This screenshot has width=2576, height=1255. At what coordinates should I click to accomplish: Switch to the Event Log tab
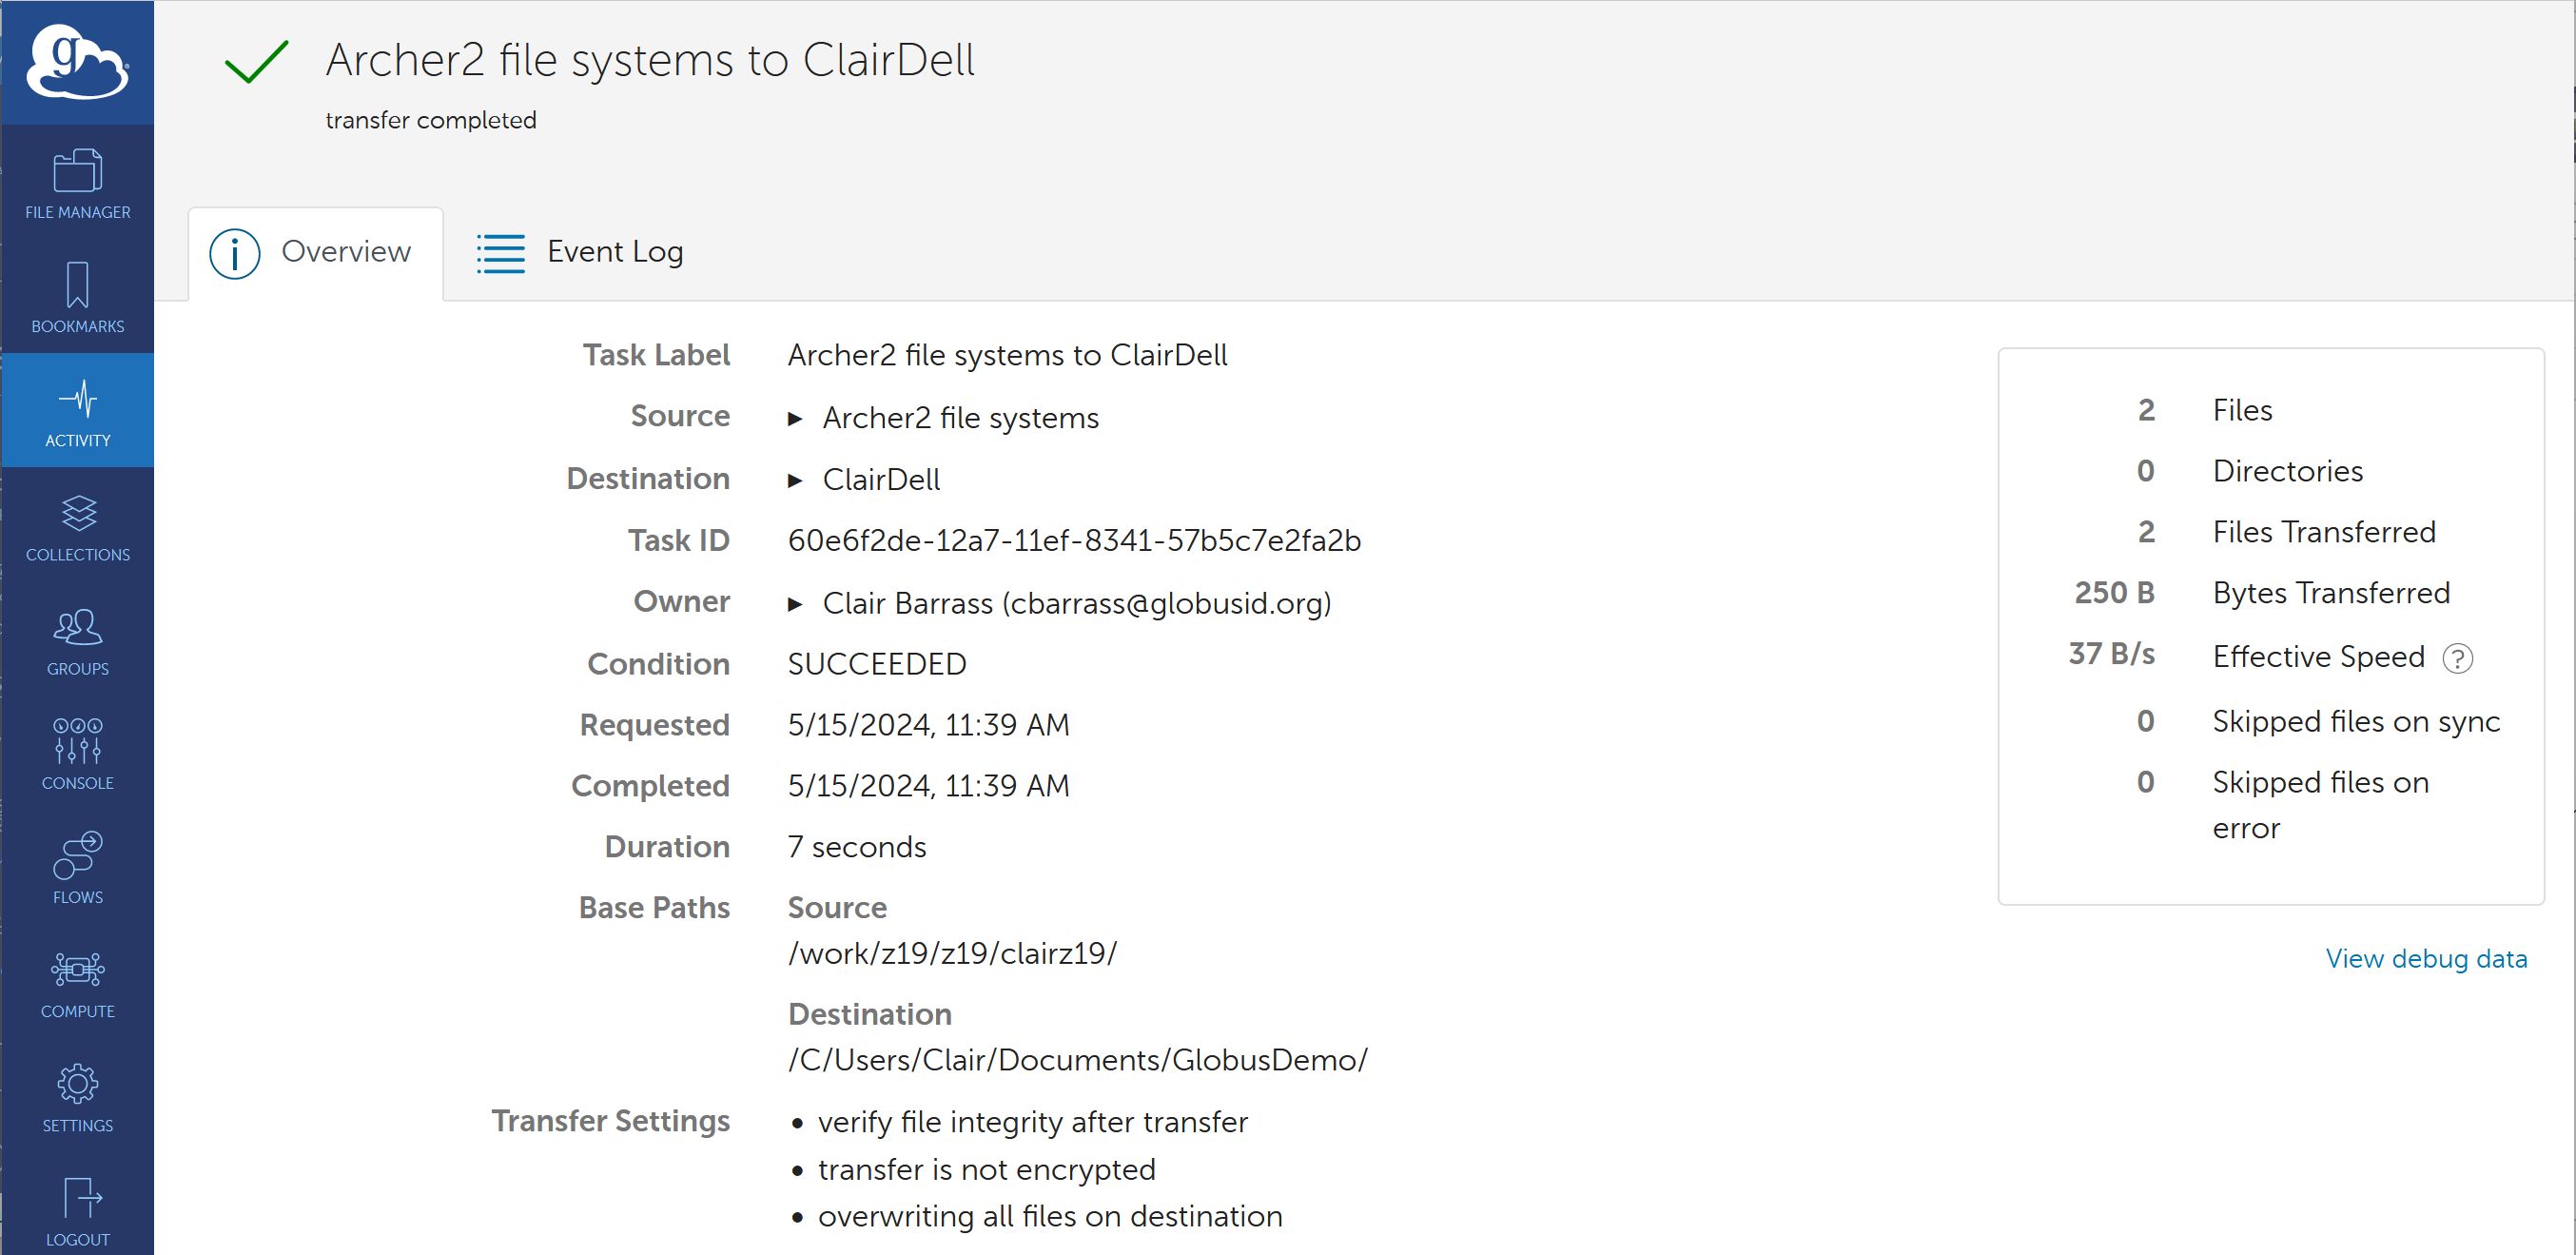[x=580, y=252]
